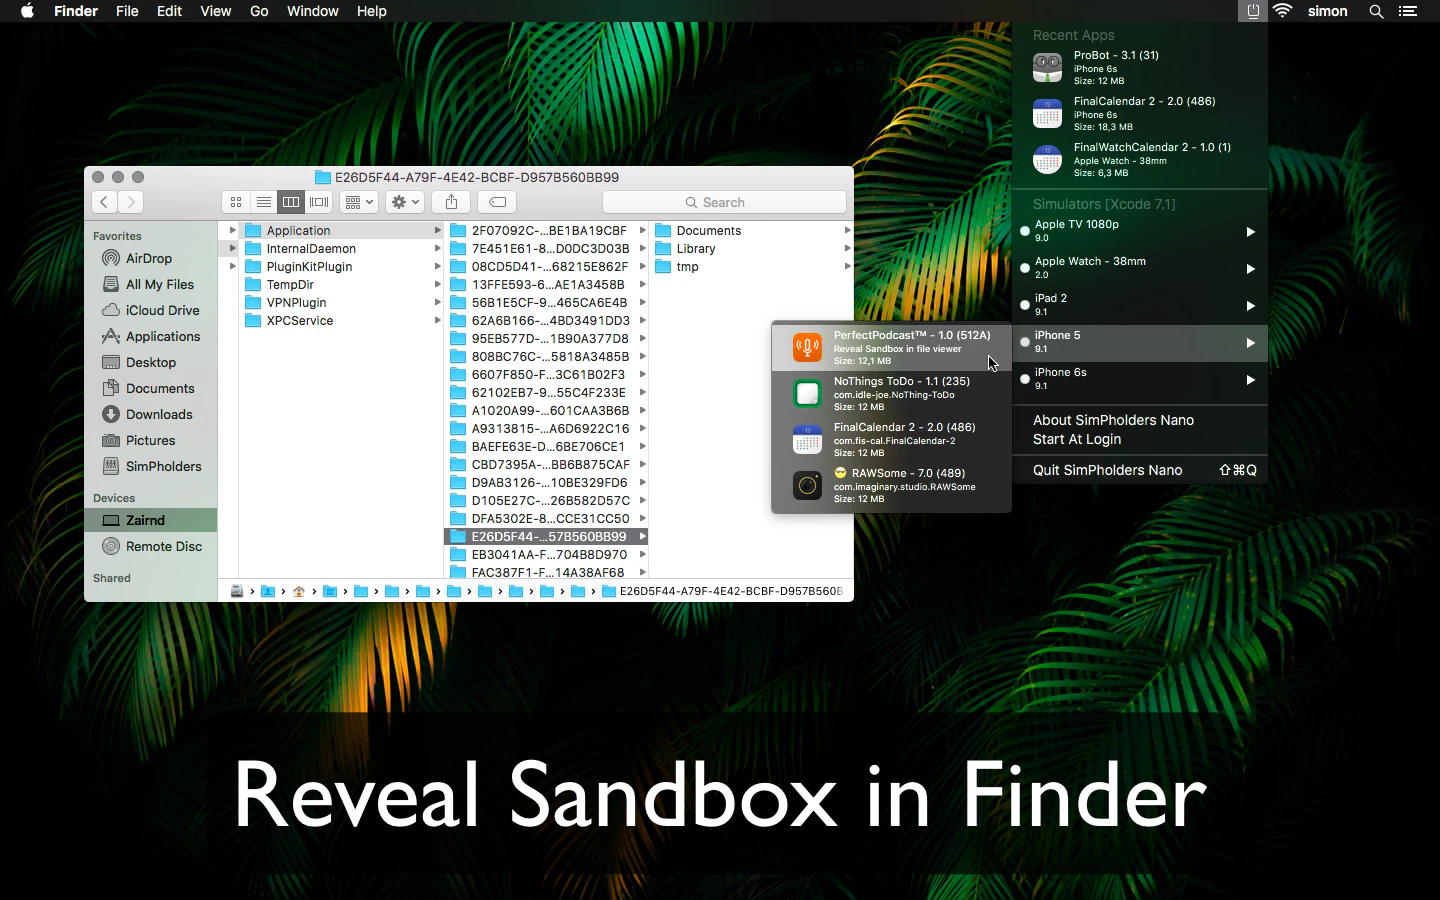Open the SimPholders Nano menu bar icon
The height and width of the screenshot is (900, 1440).
point(1252,11)
